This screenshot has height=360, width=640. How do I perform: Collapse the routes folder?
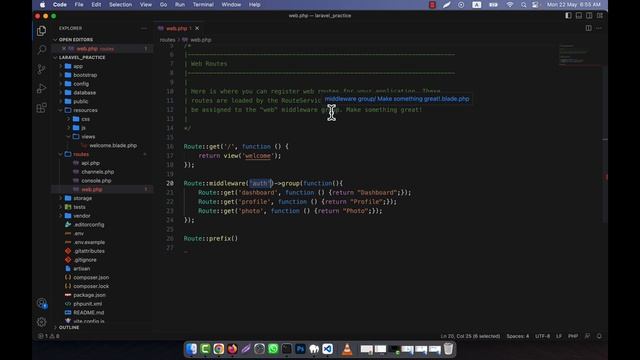point(81,154)
